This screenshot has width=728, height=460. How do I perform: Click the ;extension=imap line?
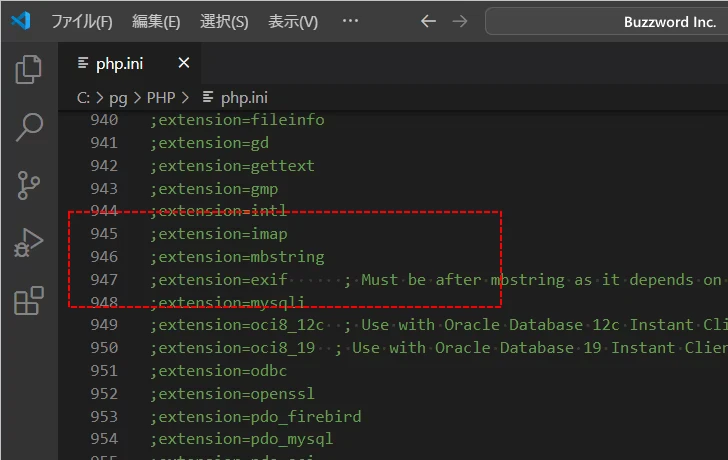tap(219, 234)
